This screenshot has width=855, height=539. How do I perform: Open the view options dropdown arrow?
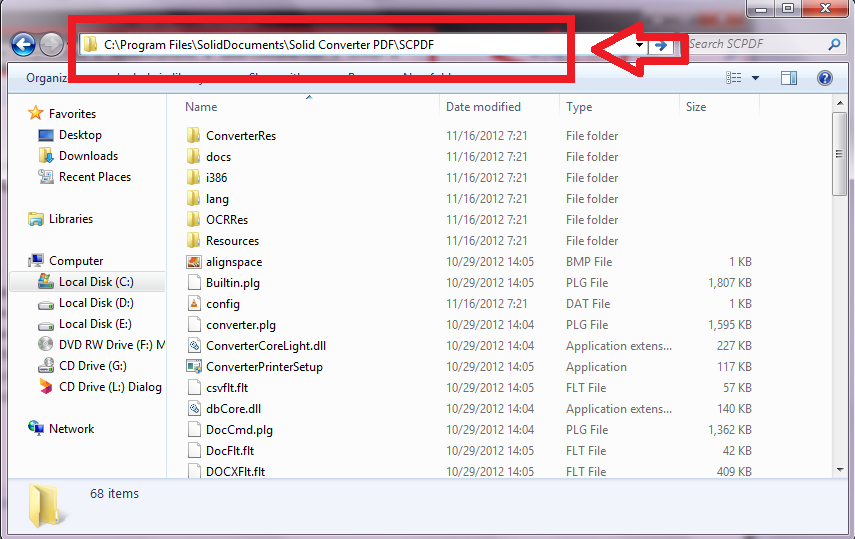[755, 78]
